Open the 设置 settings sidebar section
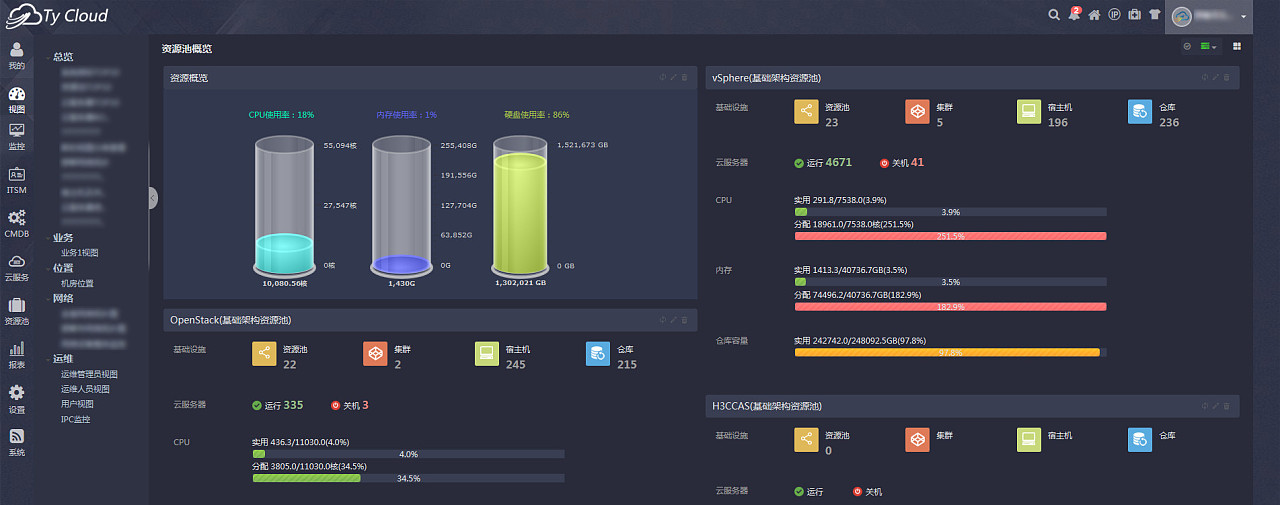This screenshot has height=505, width=1280. point(17,399)
